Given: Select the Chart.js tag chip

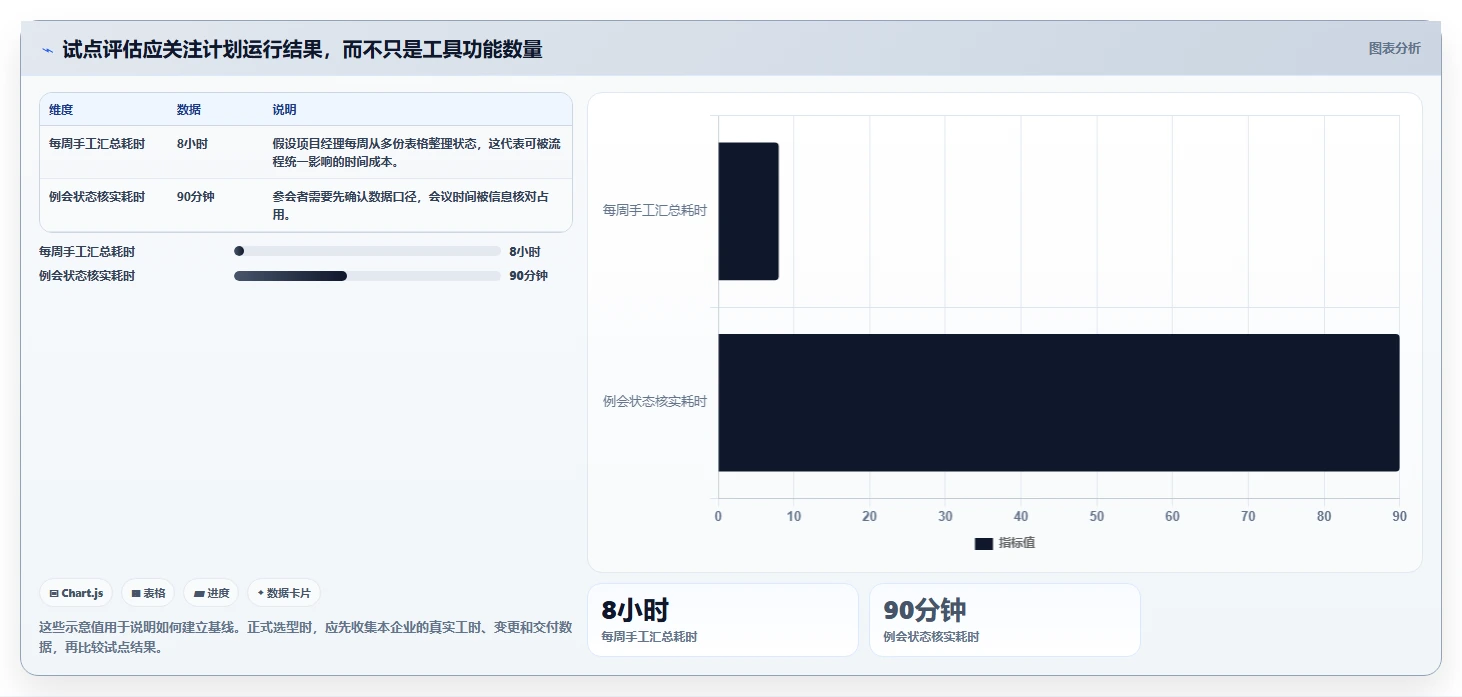Looking at the screenshot, I should point(77,593).
